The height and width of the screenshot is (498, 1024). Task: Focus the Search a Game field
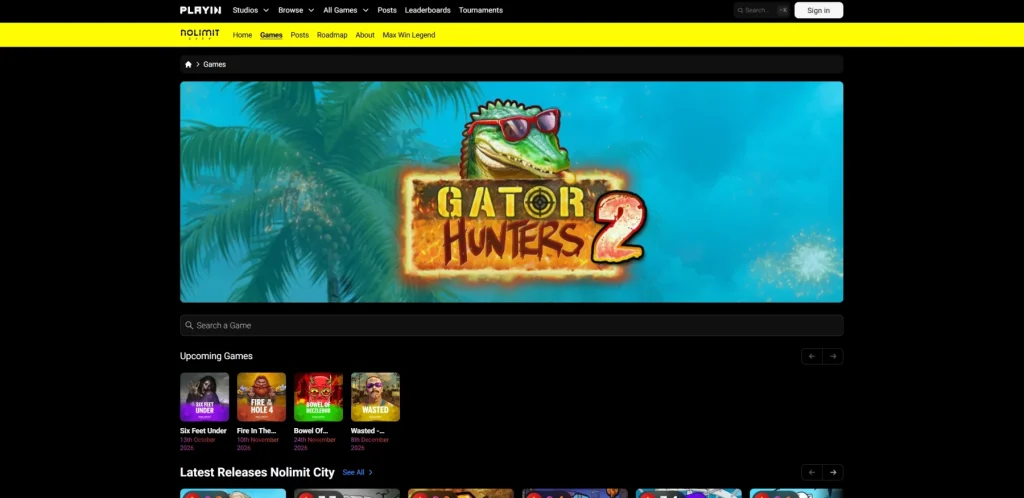tap(511, 325)
